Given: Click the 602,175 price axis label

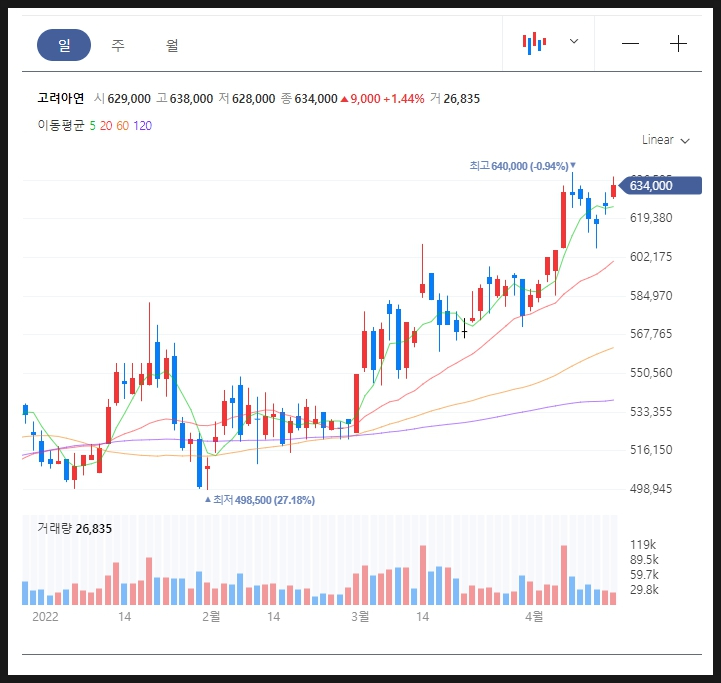Looking at the screenshot, I should [x=651, y=256].
